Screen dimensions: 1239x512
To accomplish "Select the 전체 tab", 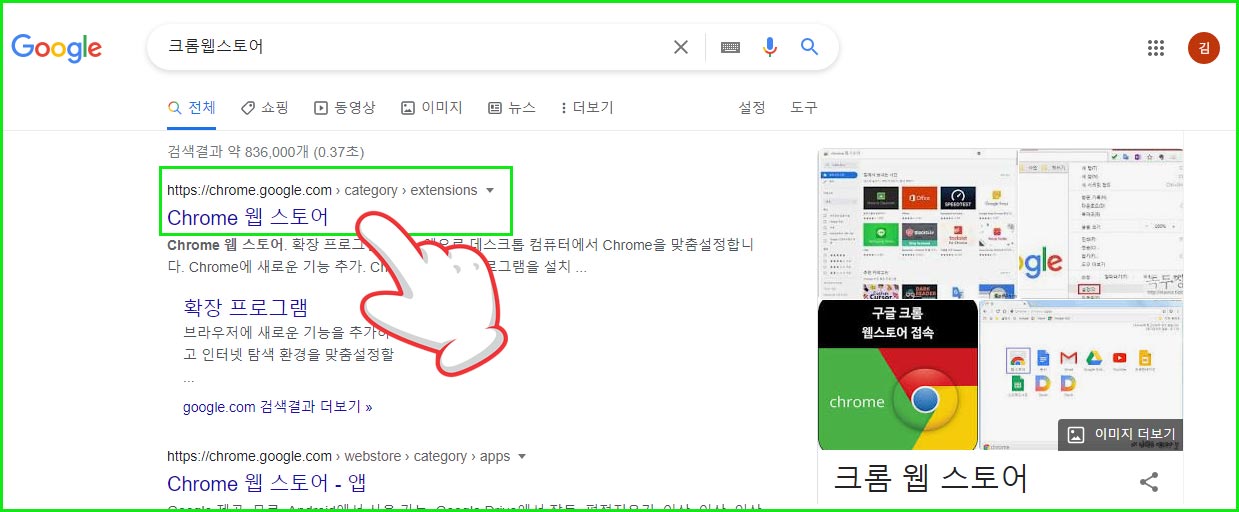I will [x=191, y=107].
